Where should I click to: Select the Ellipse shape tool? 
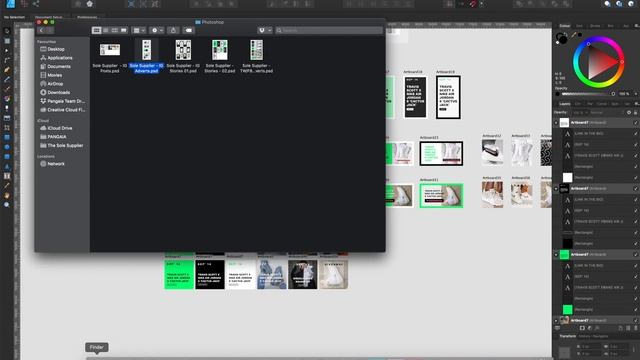pyautogui.click(x=7, y=147)
